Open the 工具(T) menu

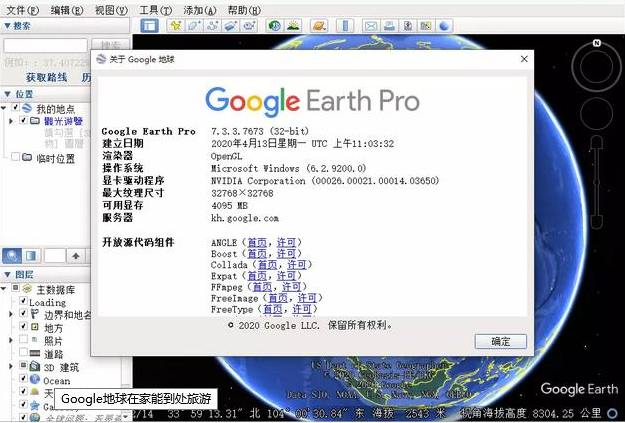point(155,10)
